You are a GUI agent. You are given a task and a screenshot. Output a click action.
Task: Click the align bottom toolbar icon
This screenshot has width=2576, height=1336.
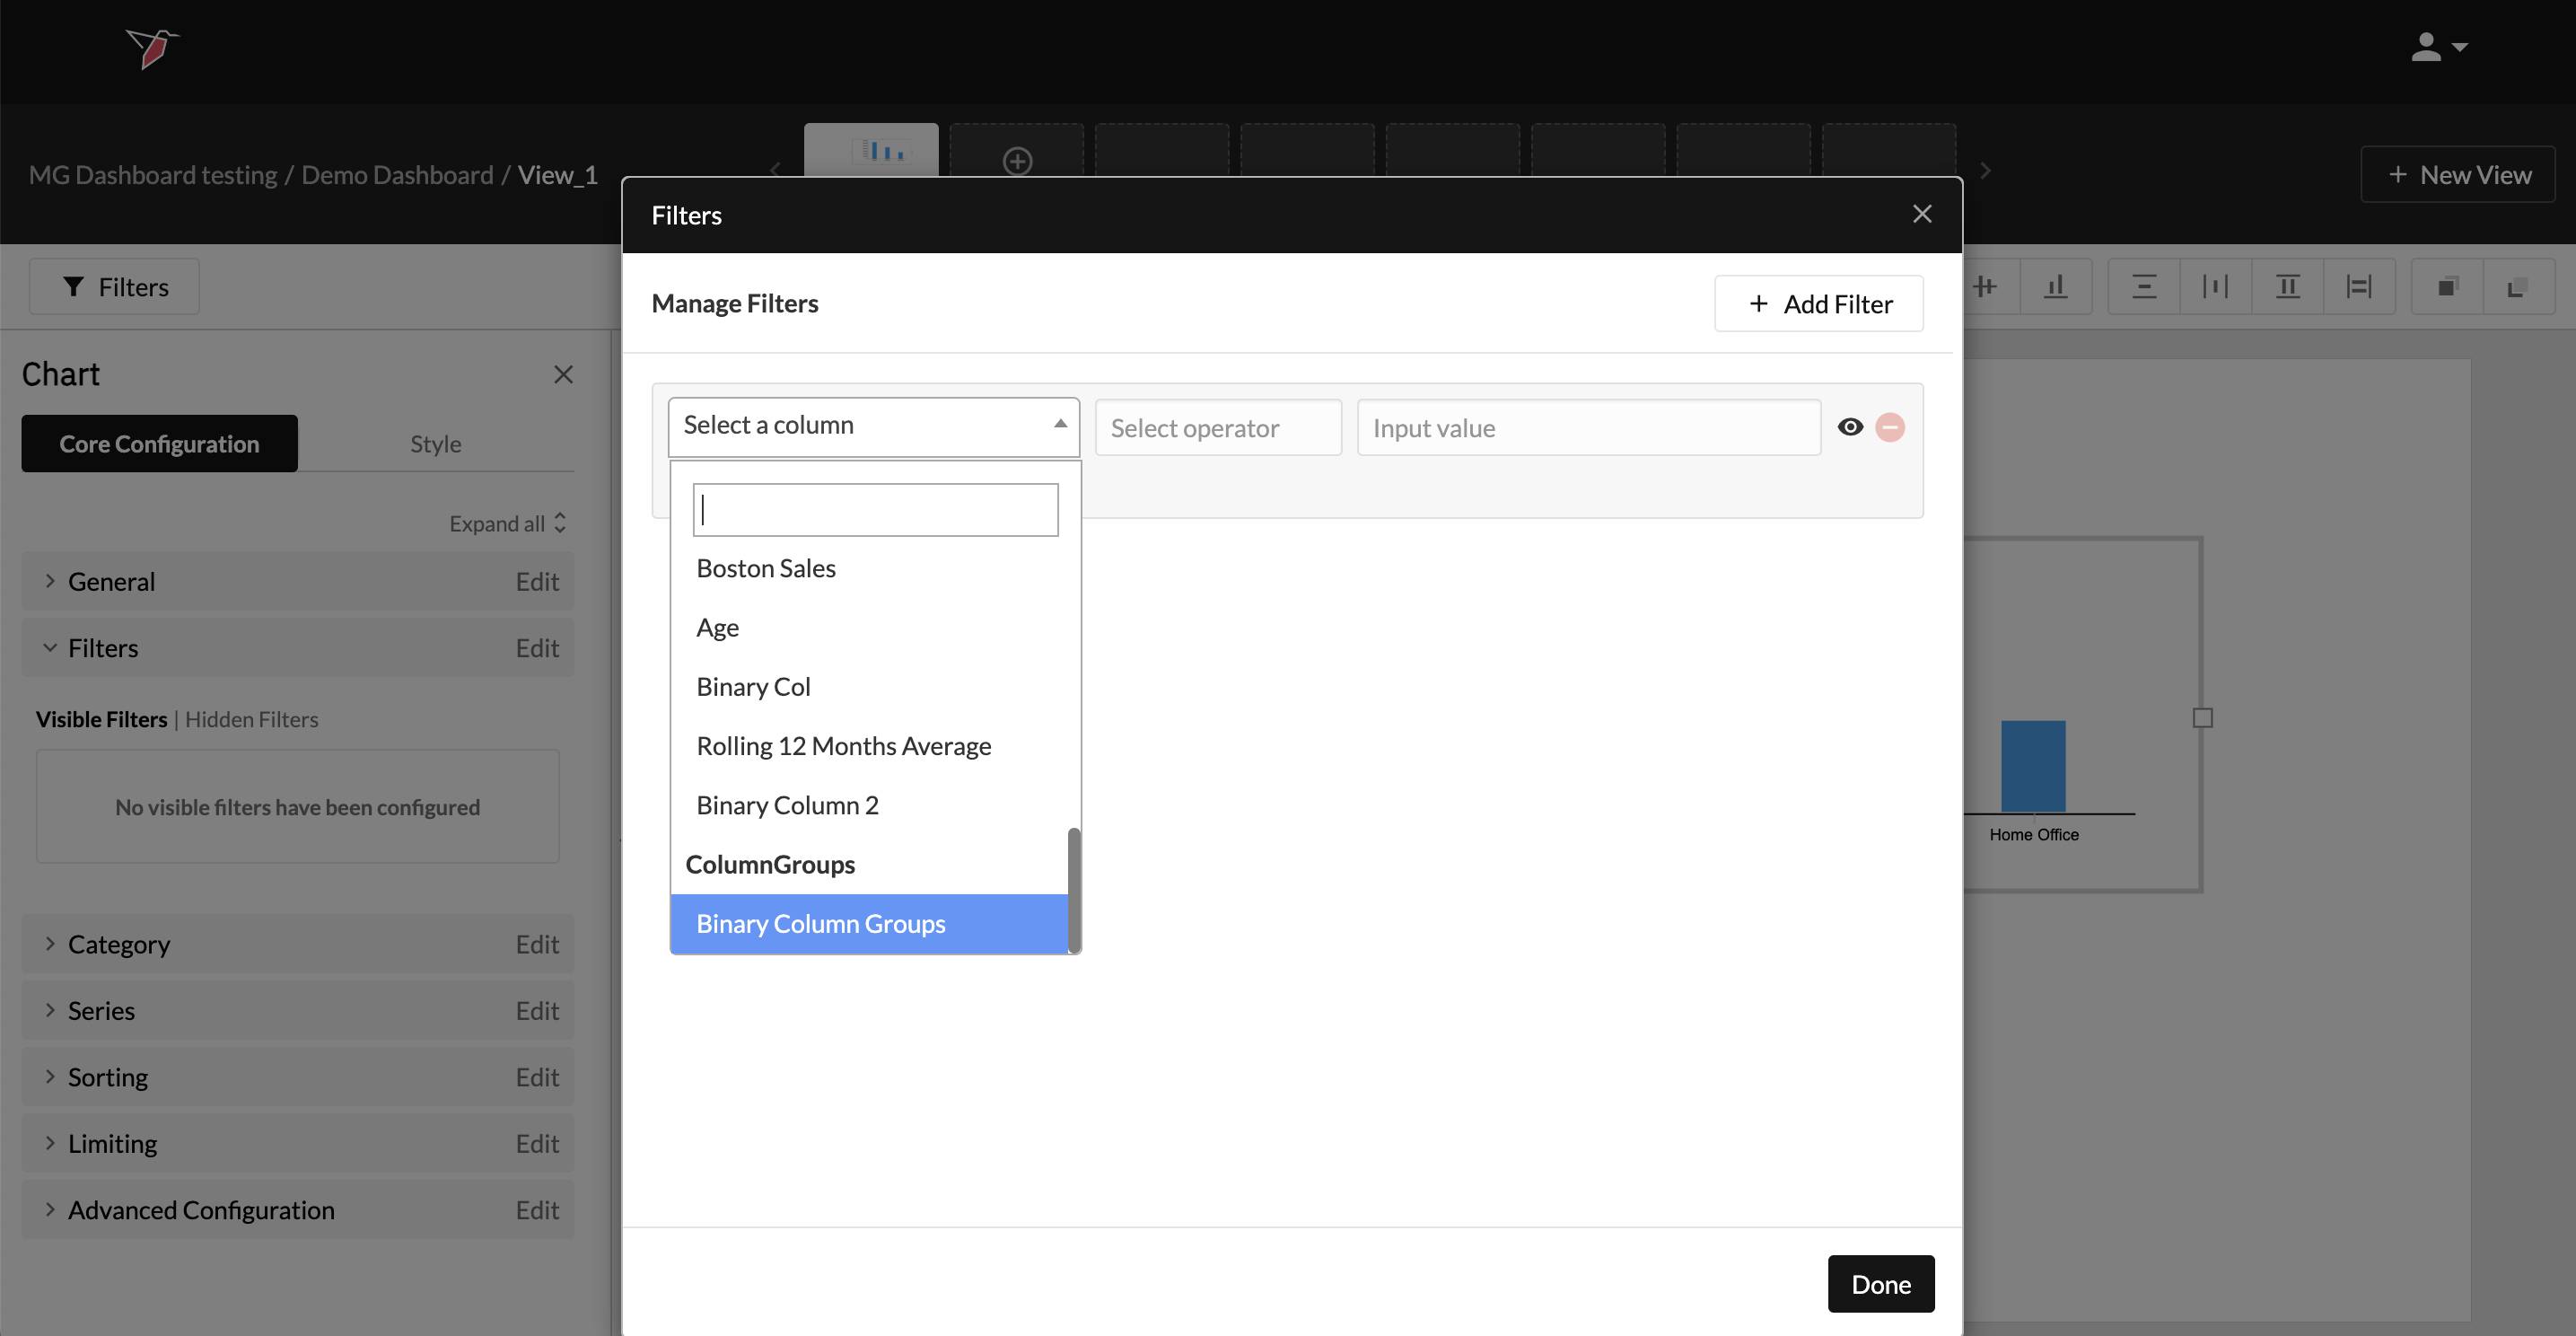tap(2056, 287)
